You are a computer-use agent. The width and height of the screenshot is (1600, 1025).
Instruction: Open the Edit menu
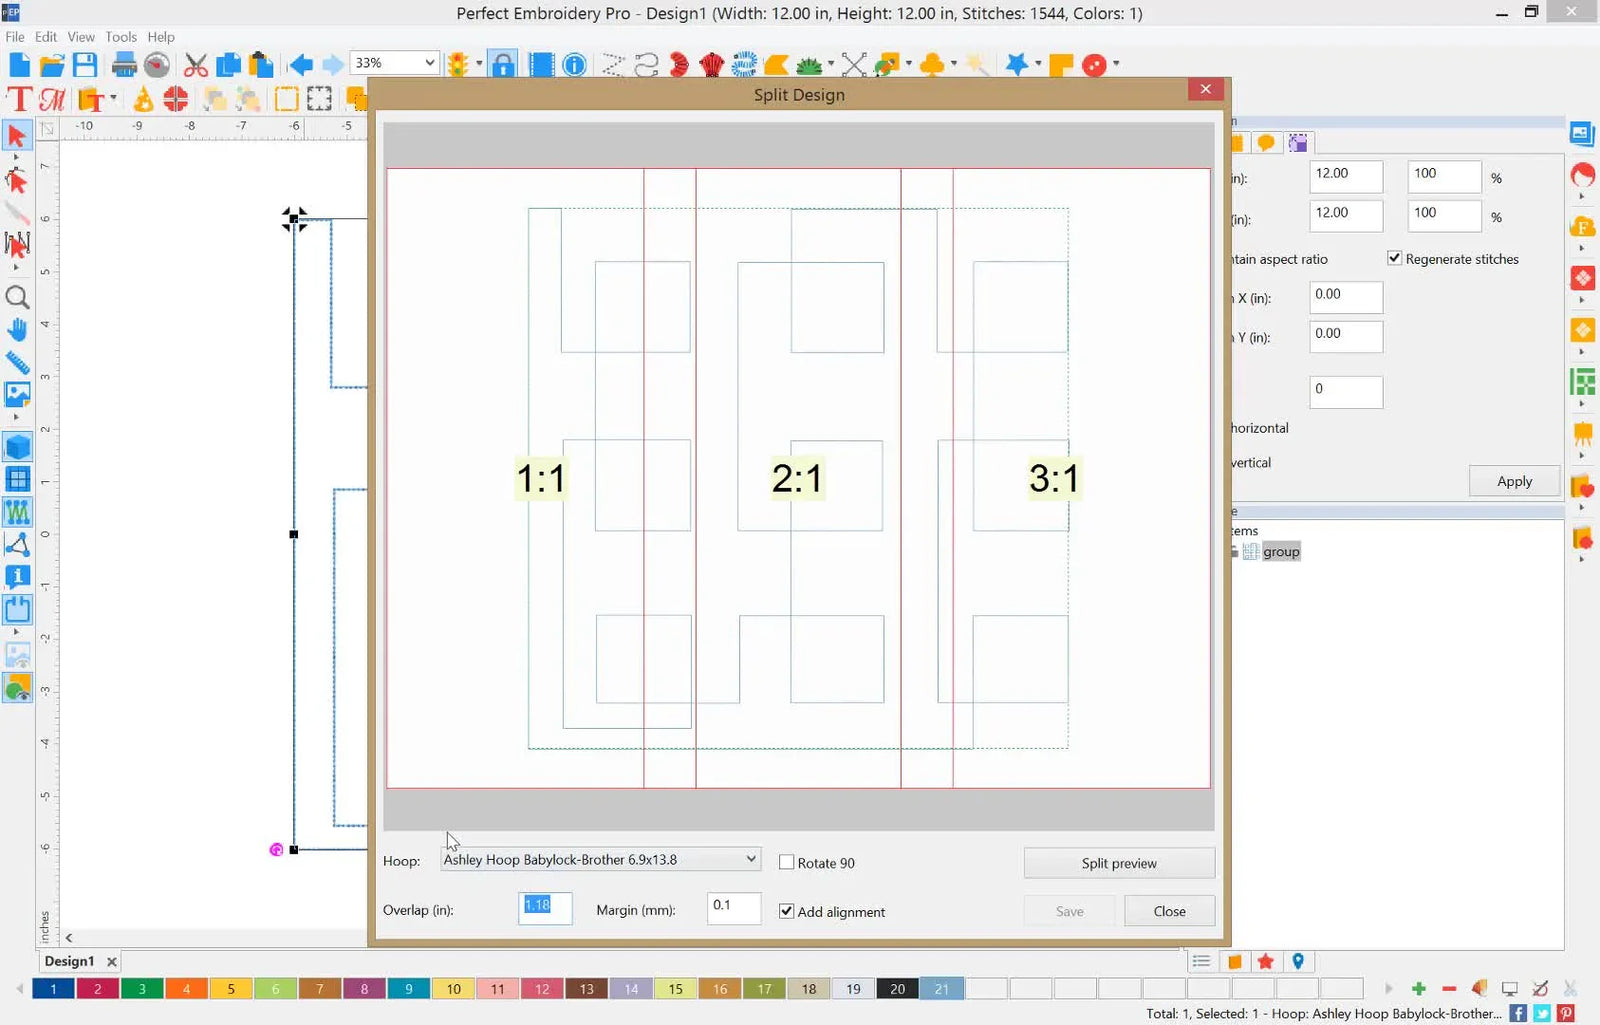(x=46, y=37)
